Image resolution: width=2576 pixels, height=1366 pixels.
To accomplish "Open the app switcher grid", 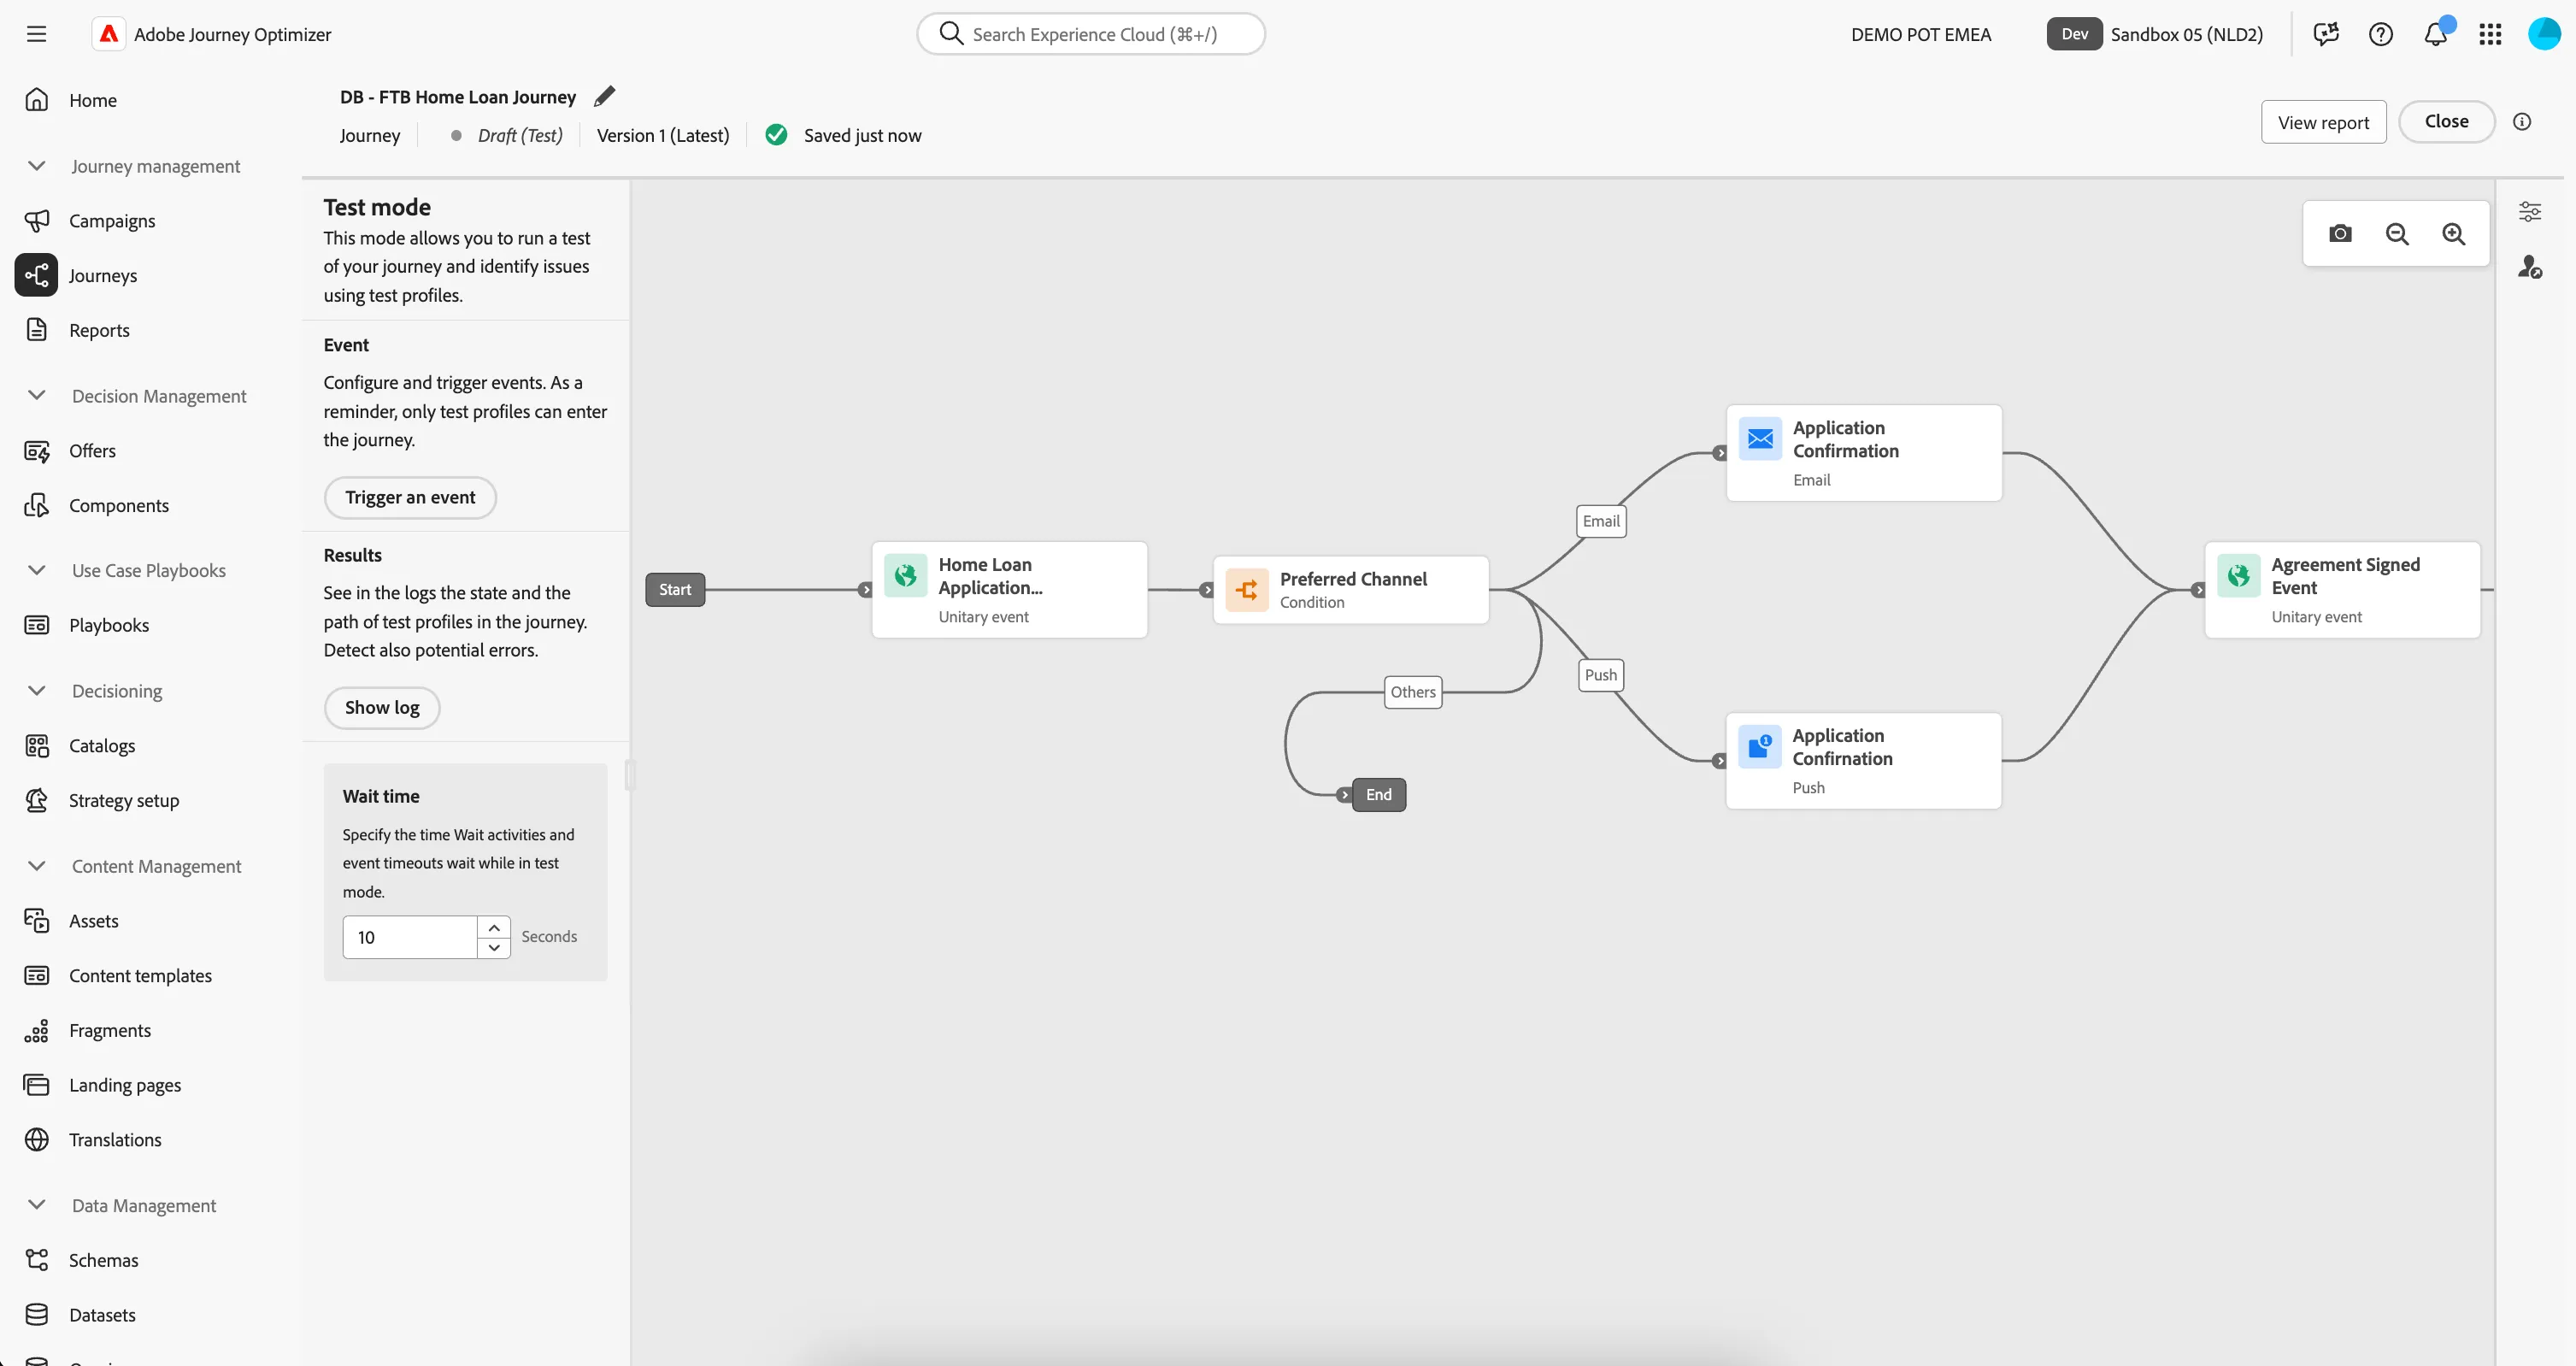I will point(2490,34).
